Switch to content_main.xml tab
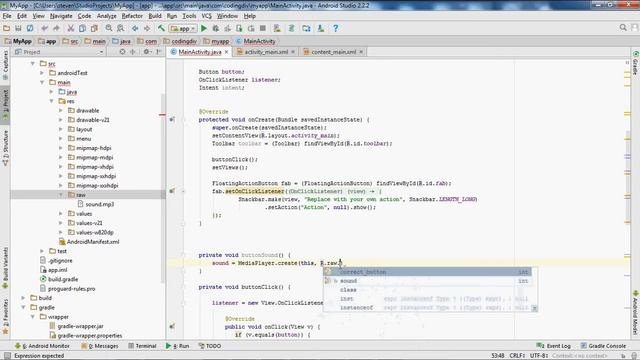Screen dimensions: 640x360 (x=333, y=52)
